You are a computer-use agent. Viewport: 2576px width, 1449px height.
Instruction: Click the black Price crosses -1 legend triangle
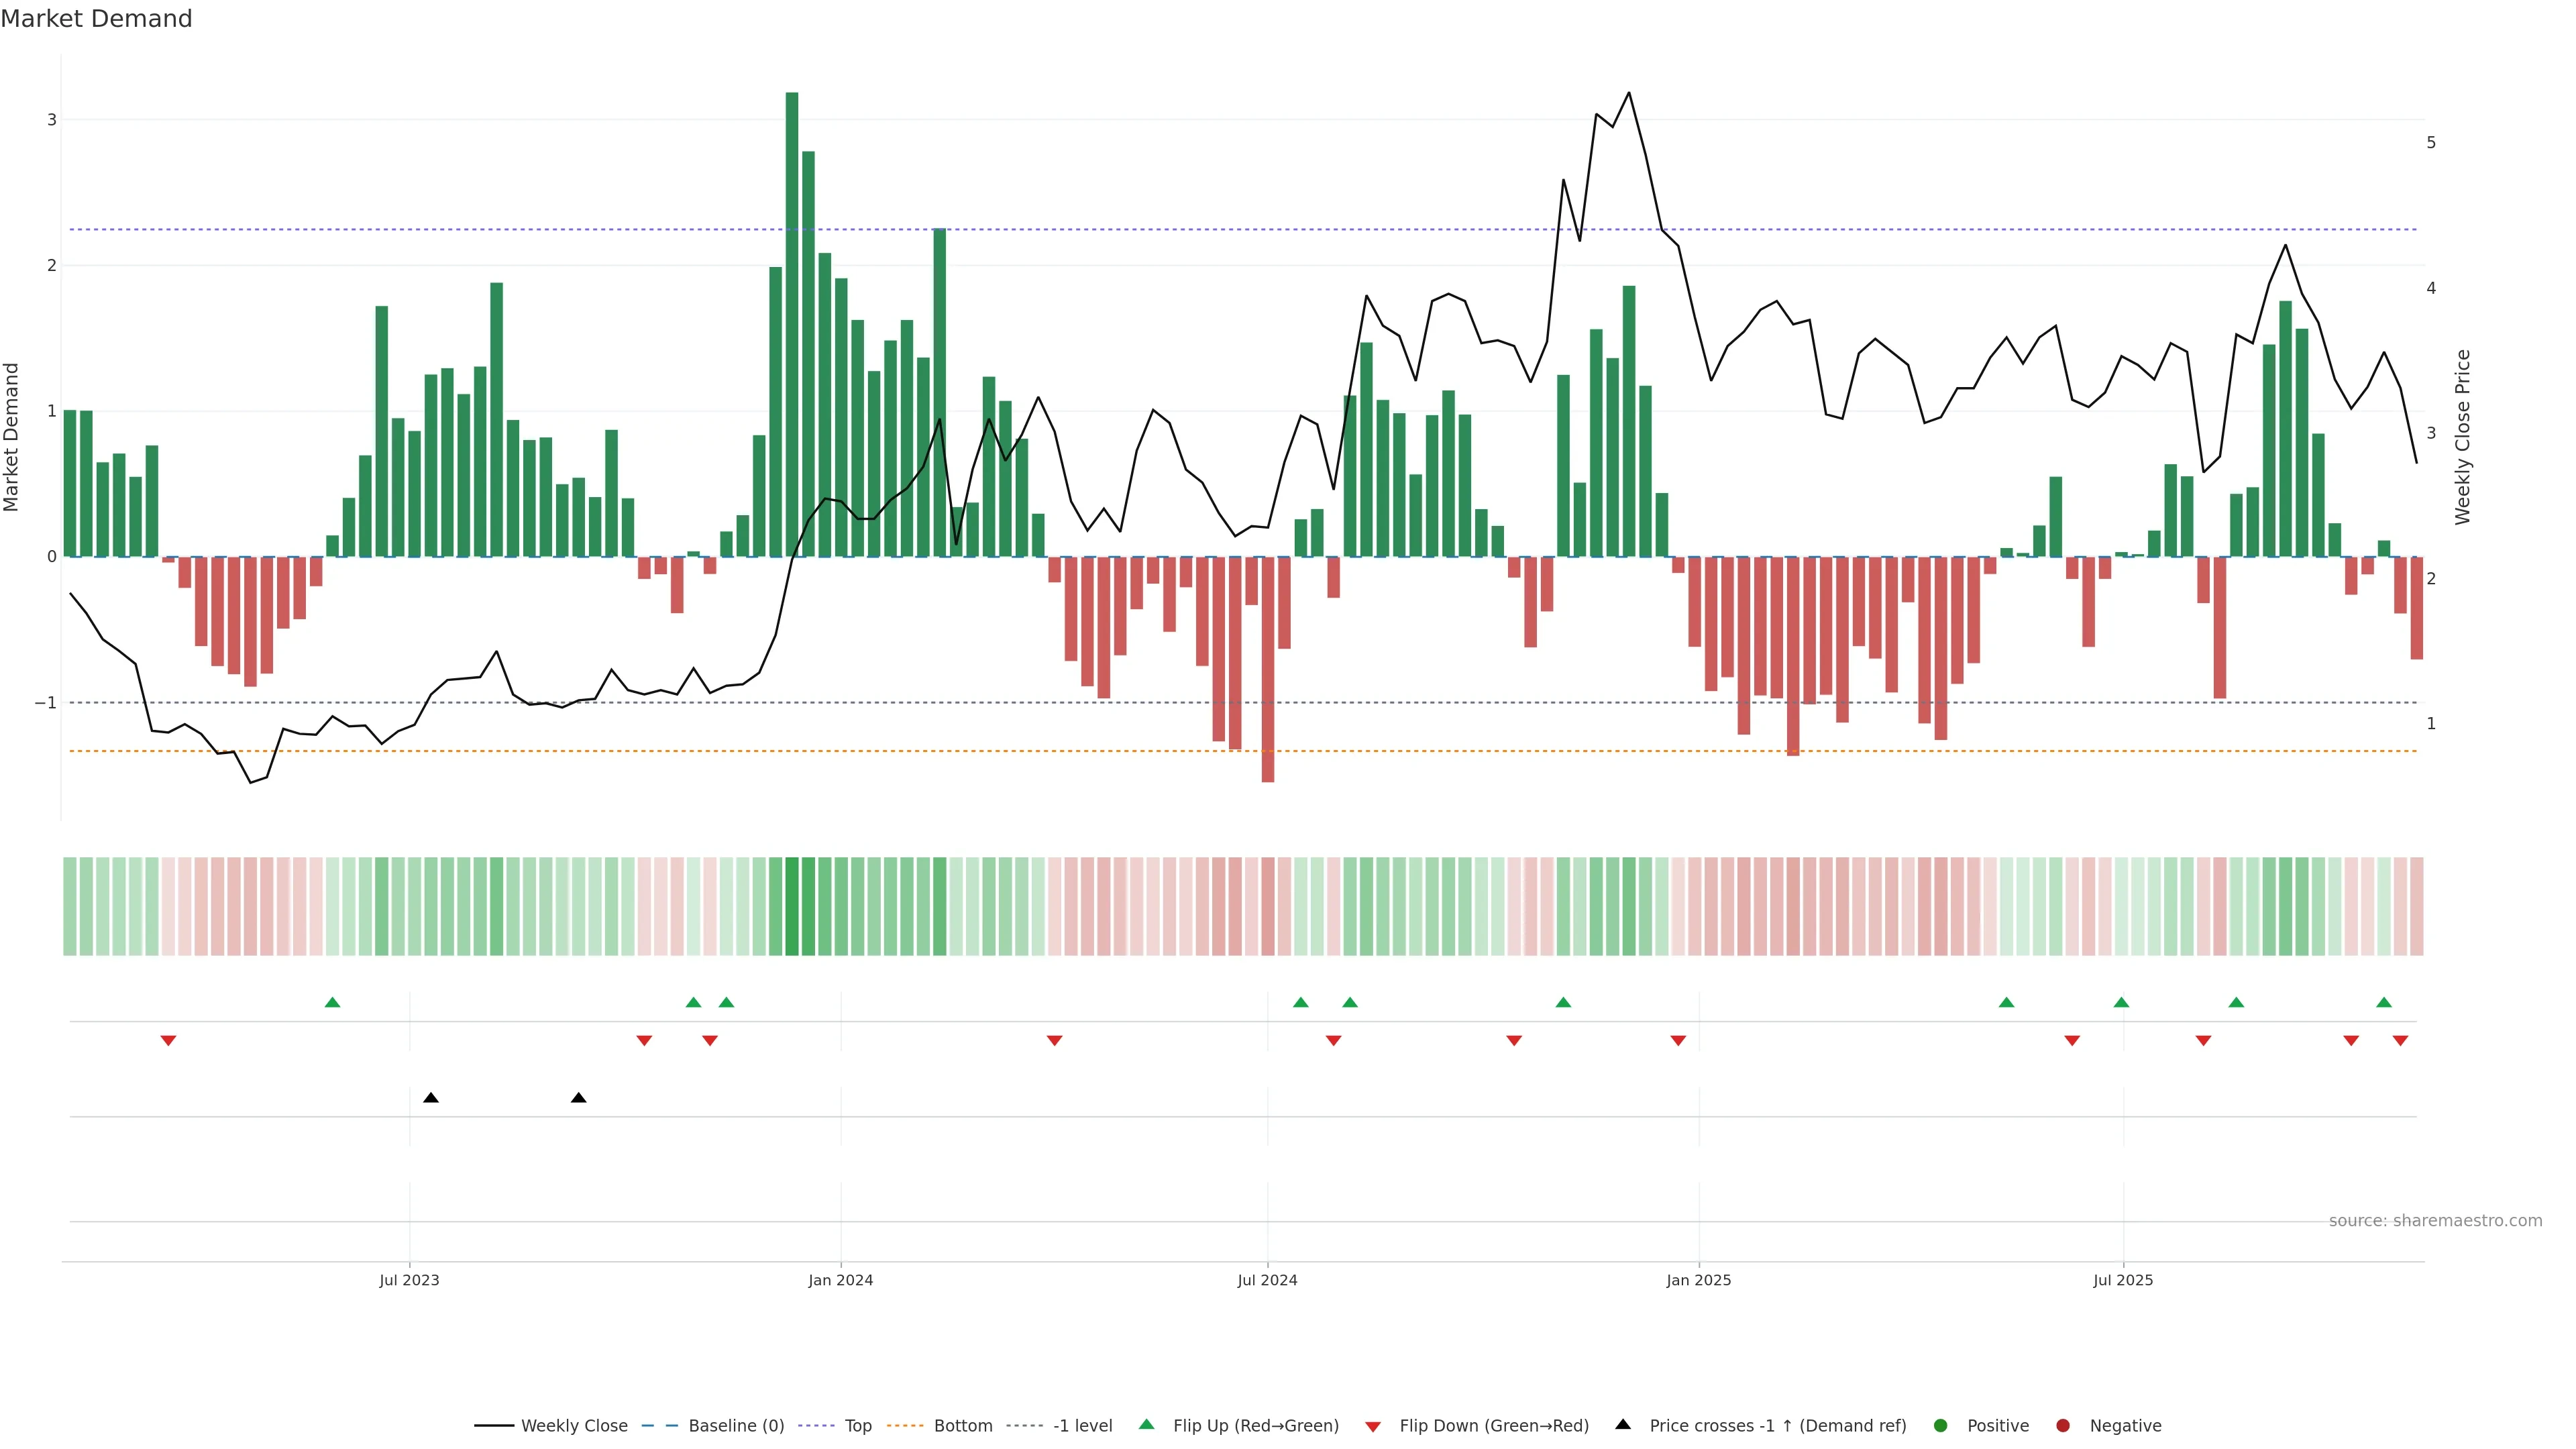click(x=1623, y=1425)
